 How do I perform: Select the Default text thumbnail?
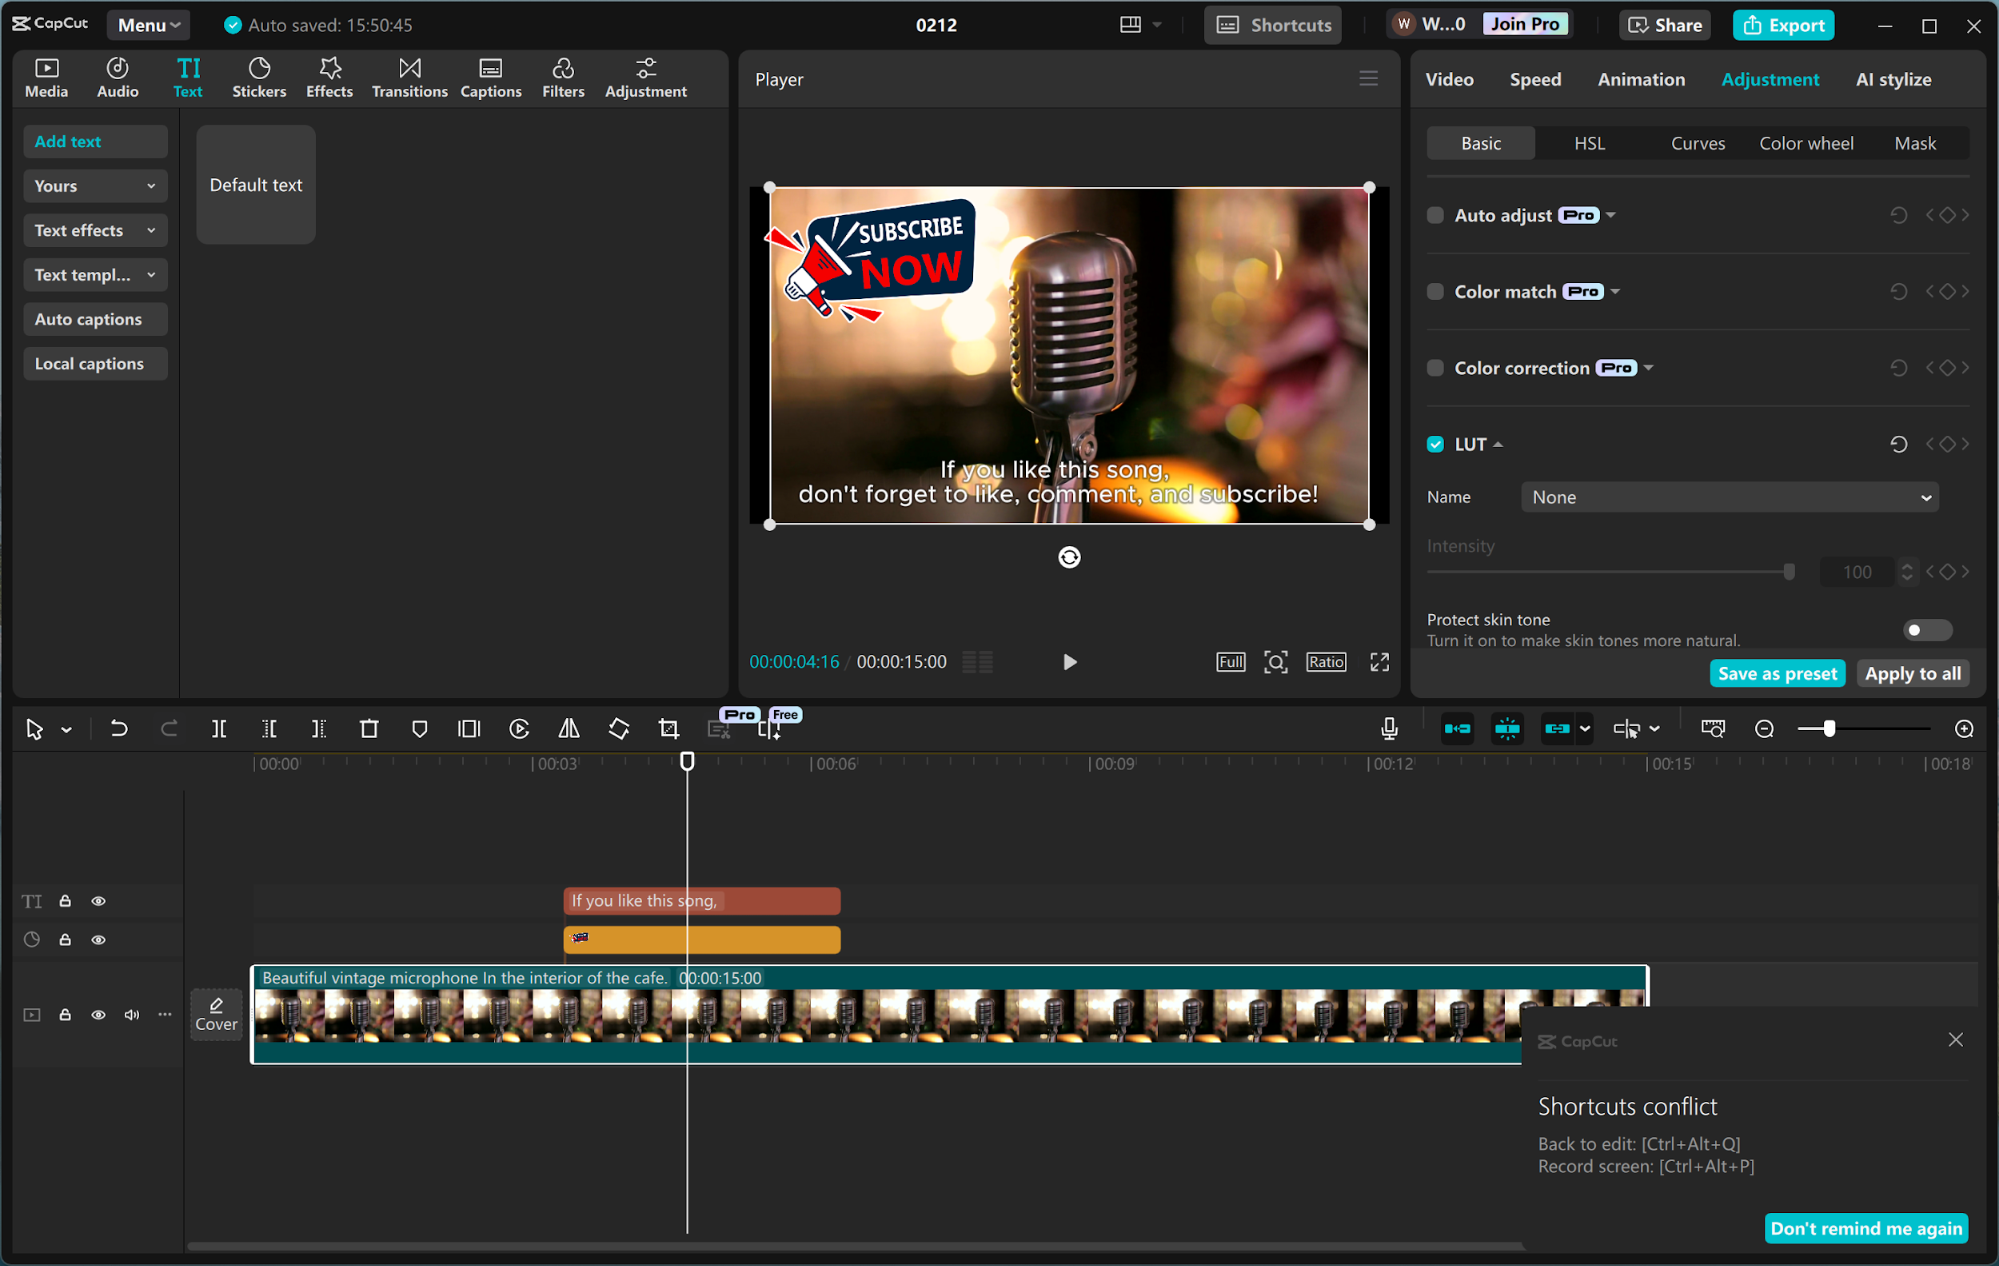tap(256, 185)
